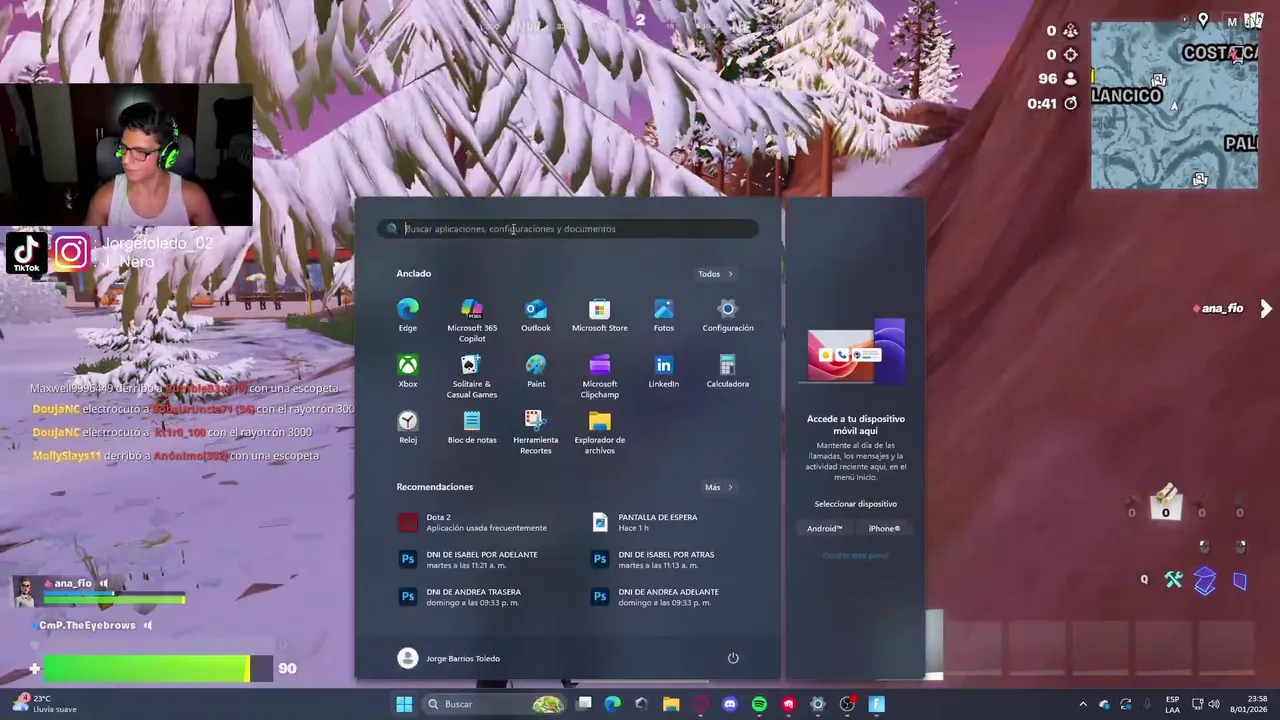The height and width of the screenshot is (720, 1280).
Task: Open Discord from the taskbar
Action: pyautogui.click(x=730, y=704)
